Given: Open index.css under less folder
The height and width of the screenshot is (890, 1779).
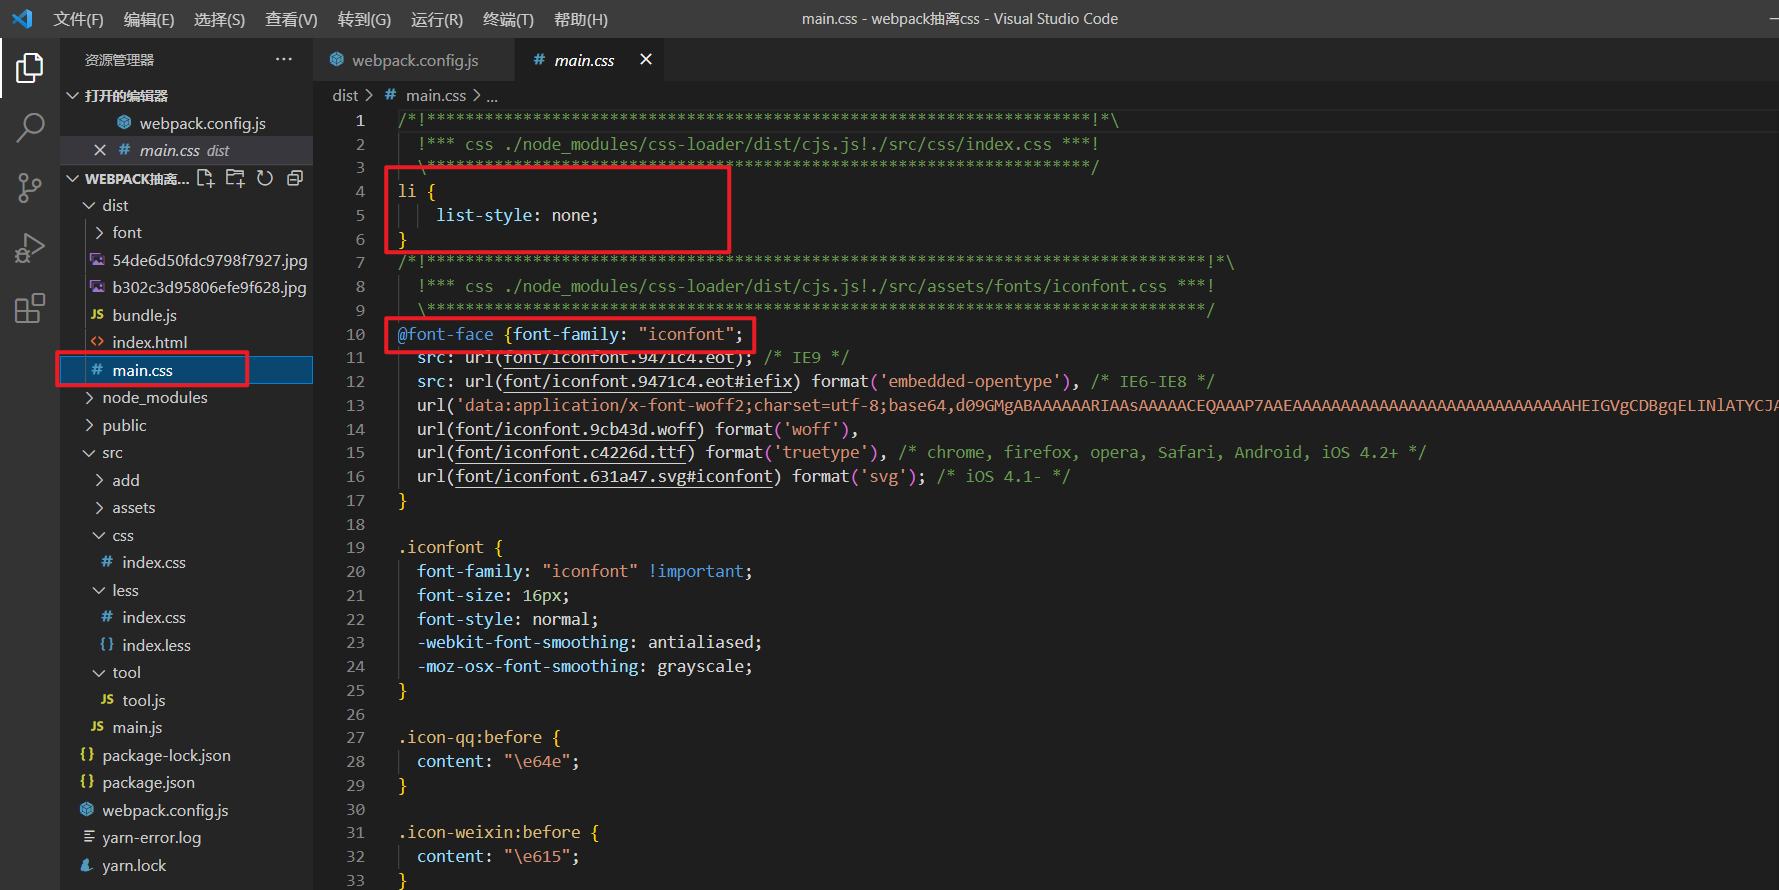Looking at the screenshot, I should tap(186, 617).
